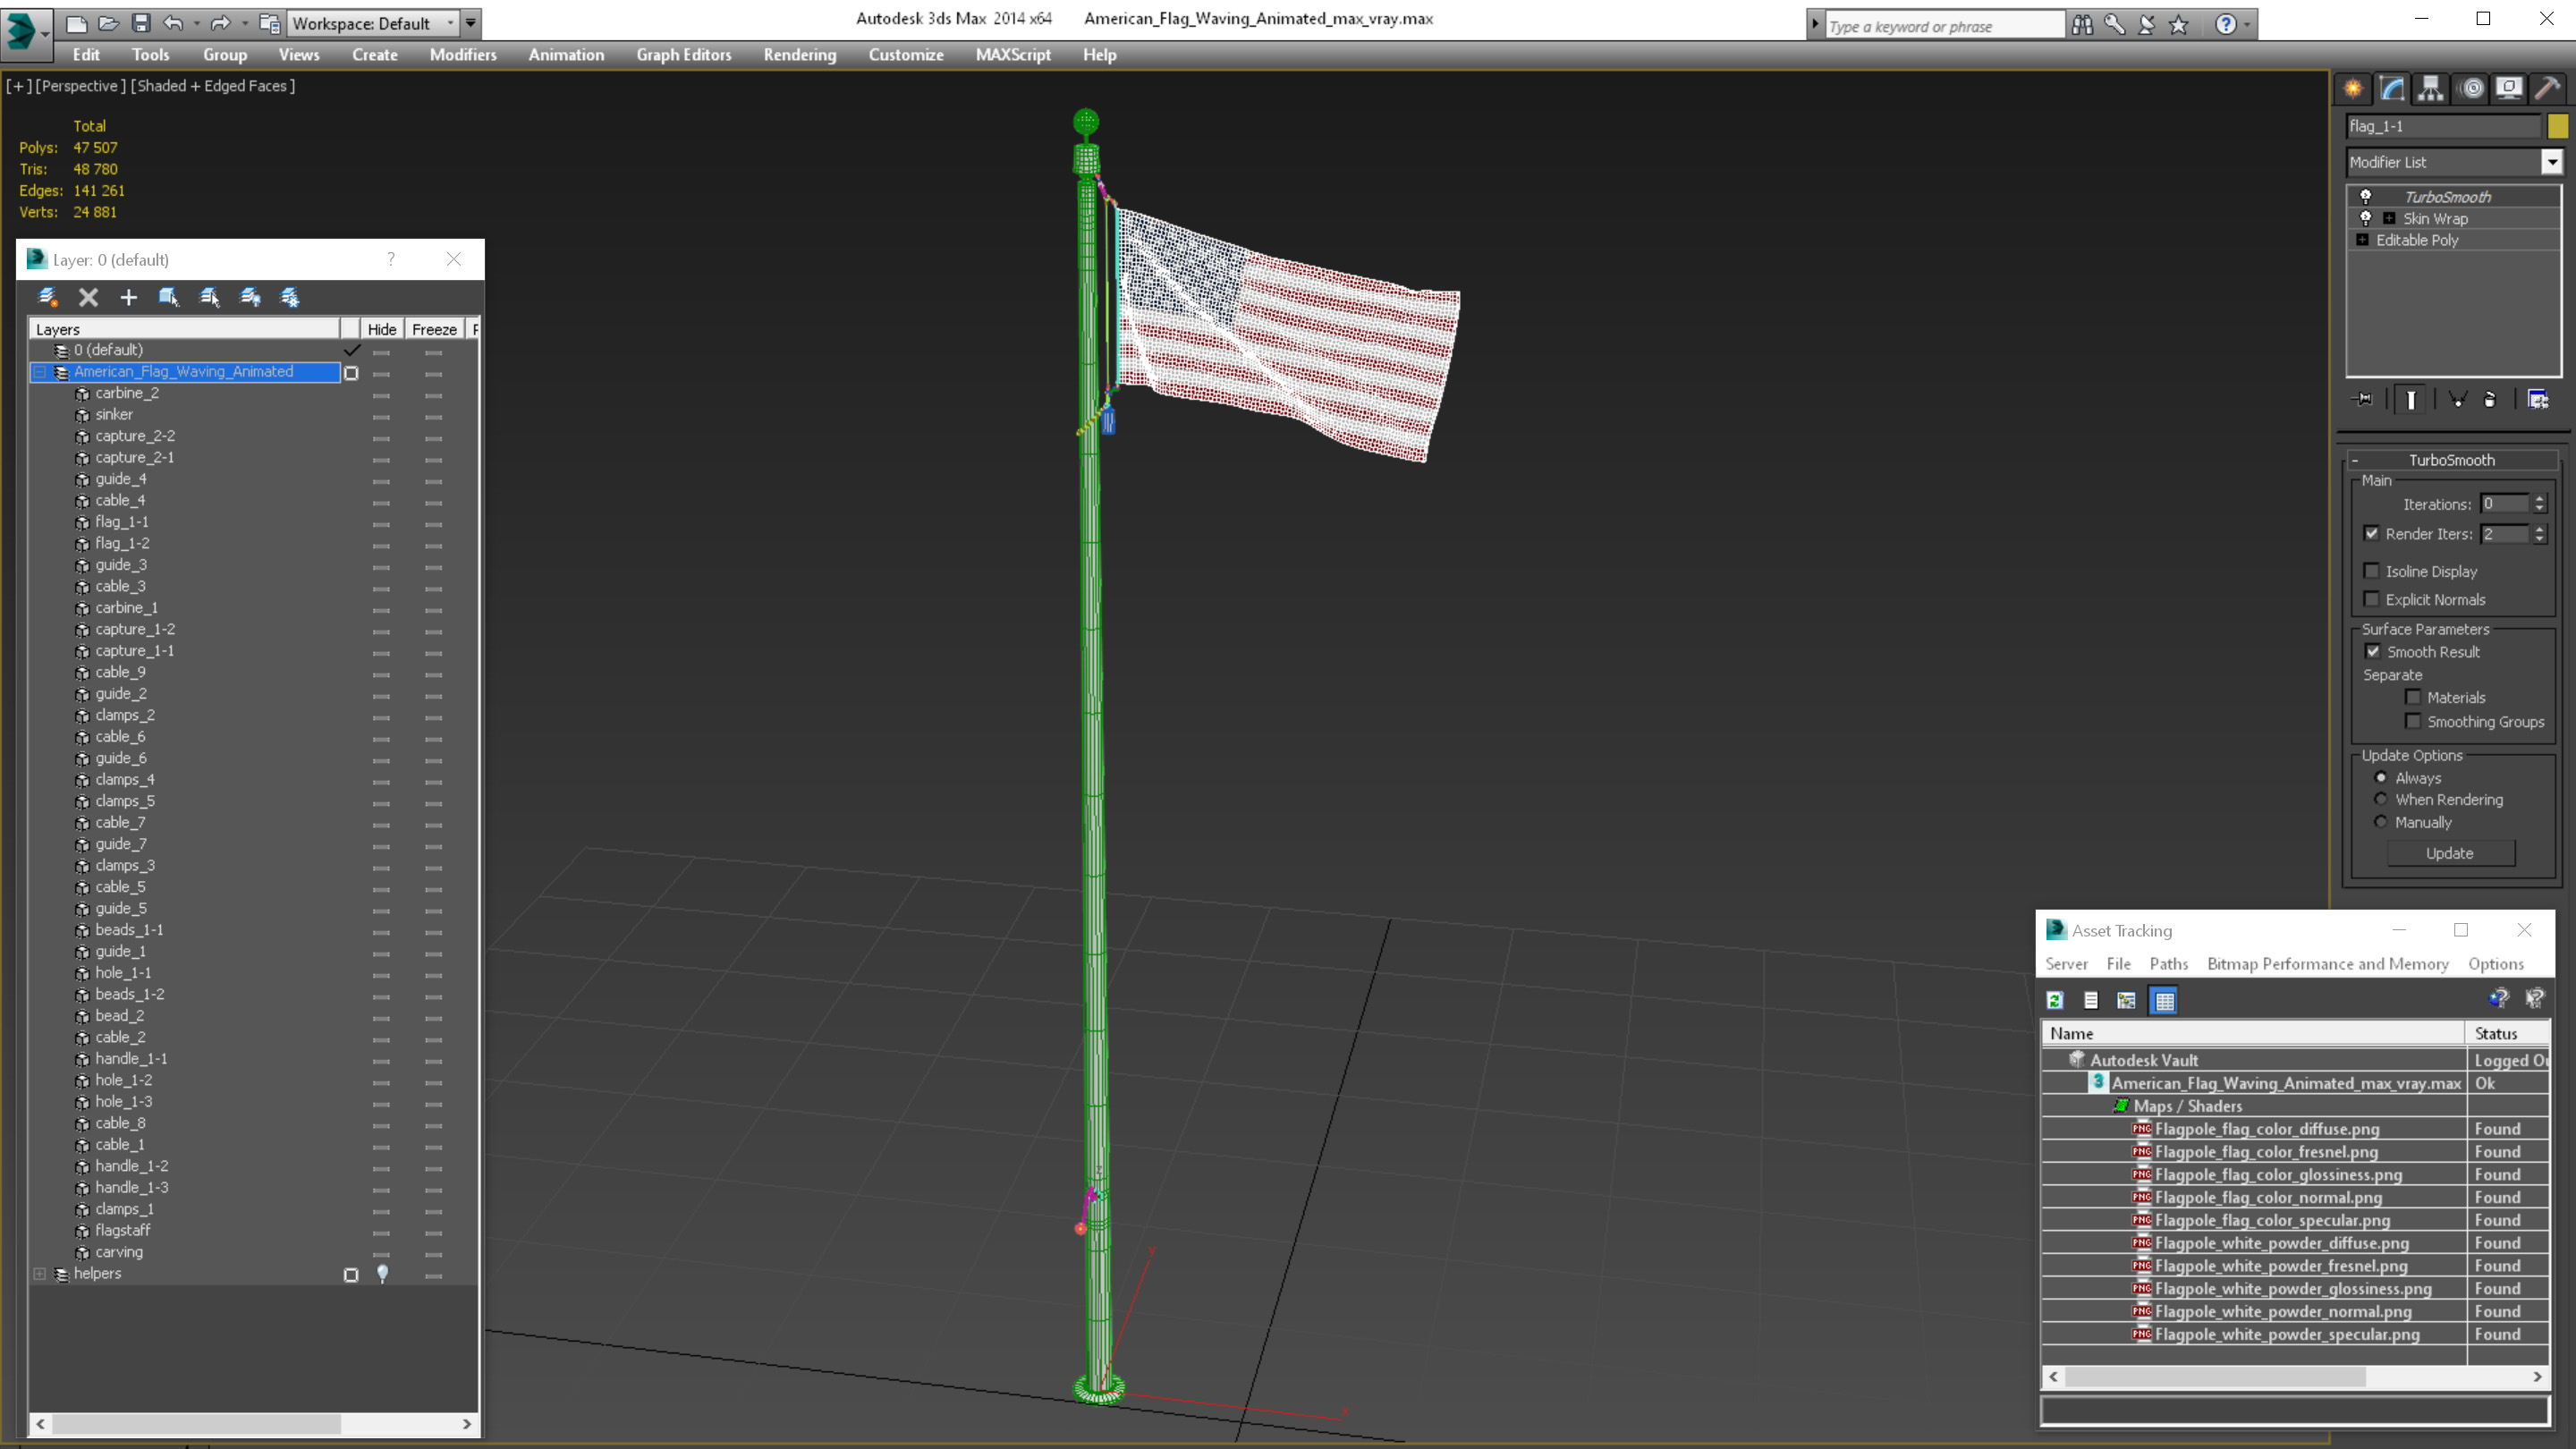Select the Manually update radio button
This screenshot has height=1449, width=2576.
click(x=2381, y=822)
